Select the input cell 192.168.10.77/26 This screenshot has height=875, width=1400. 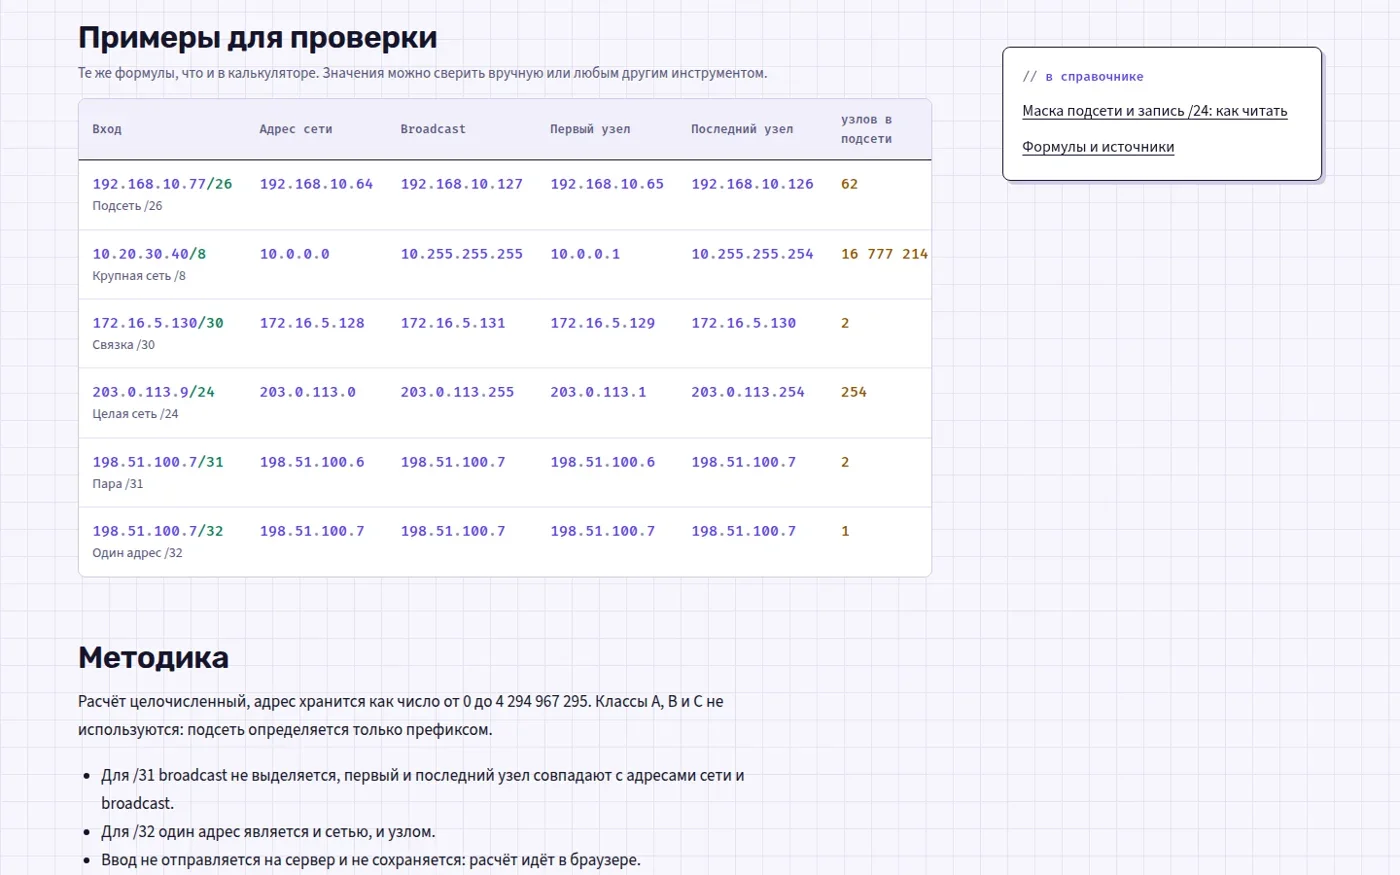coord(162,184)
